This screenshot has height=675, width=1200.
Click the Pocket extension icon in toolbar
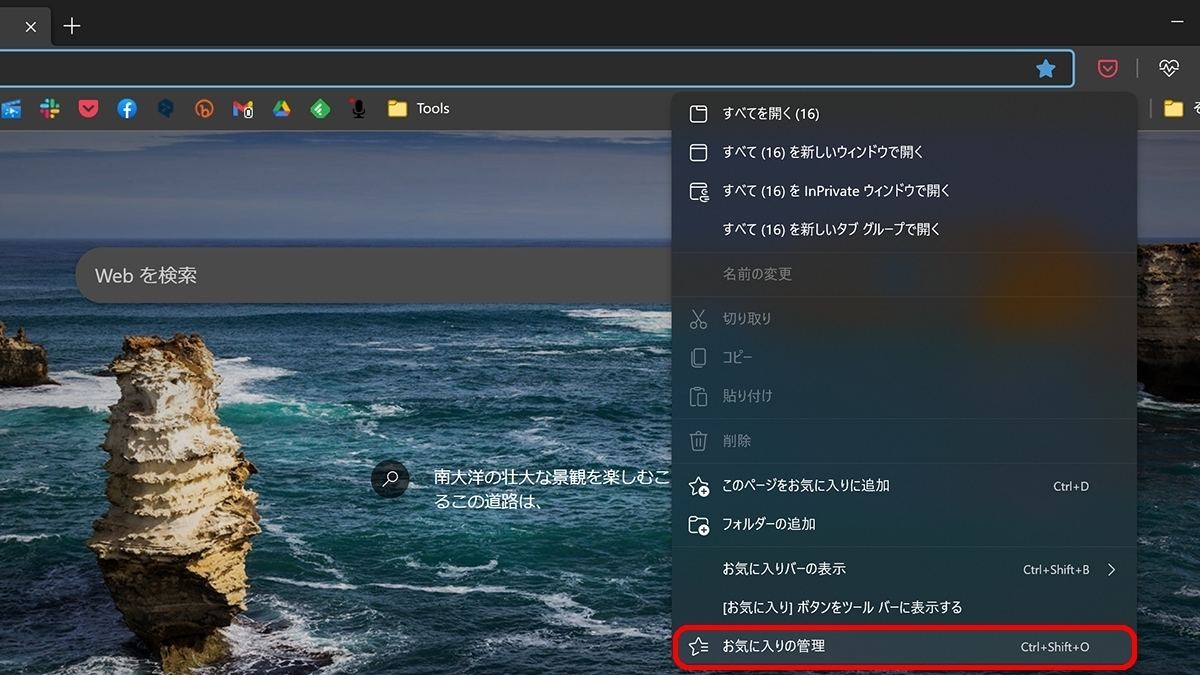click(x=1107, y=69)
